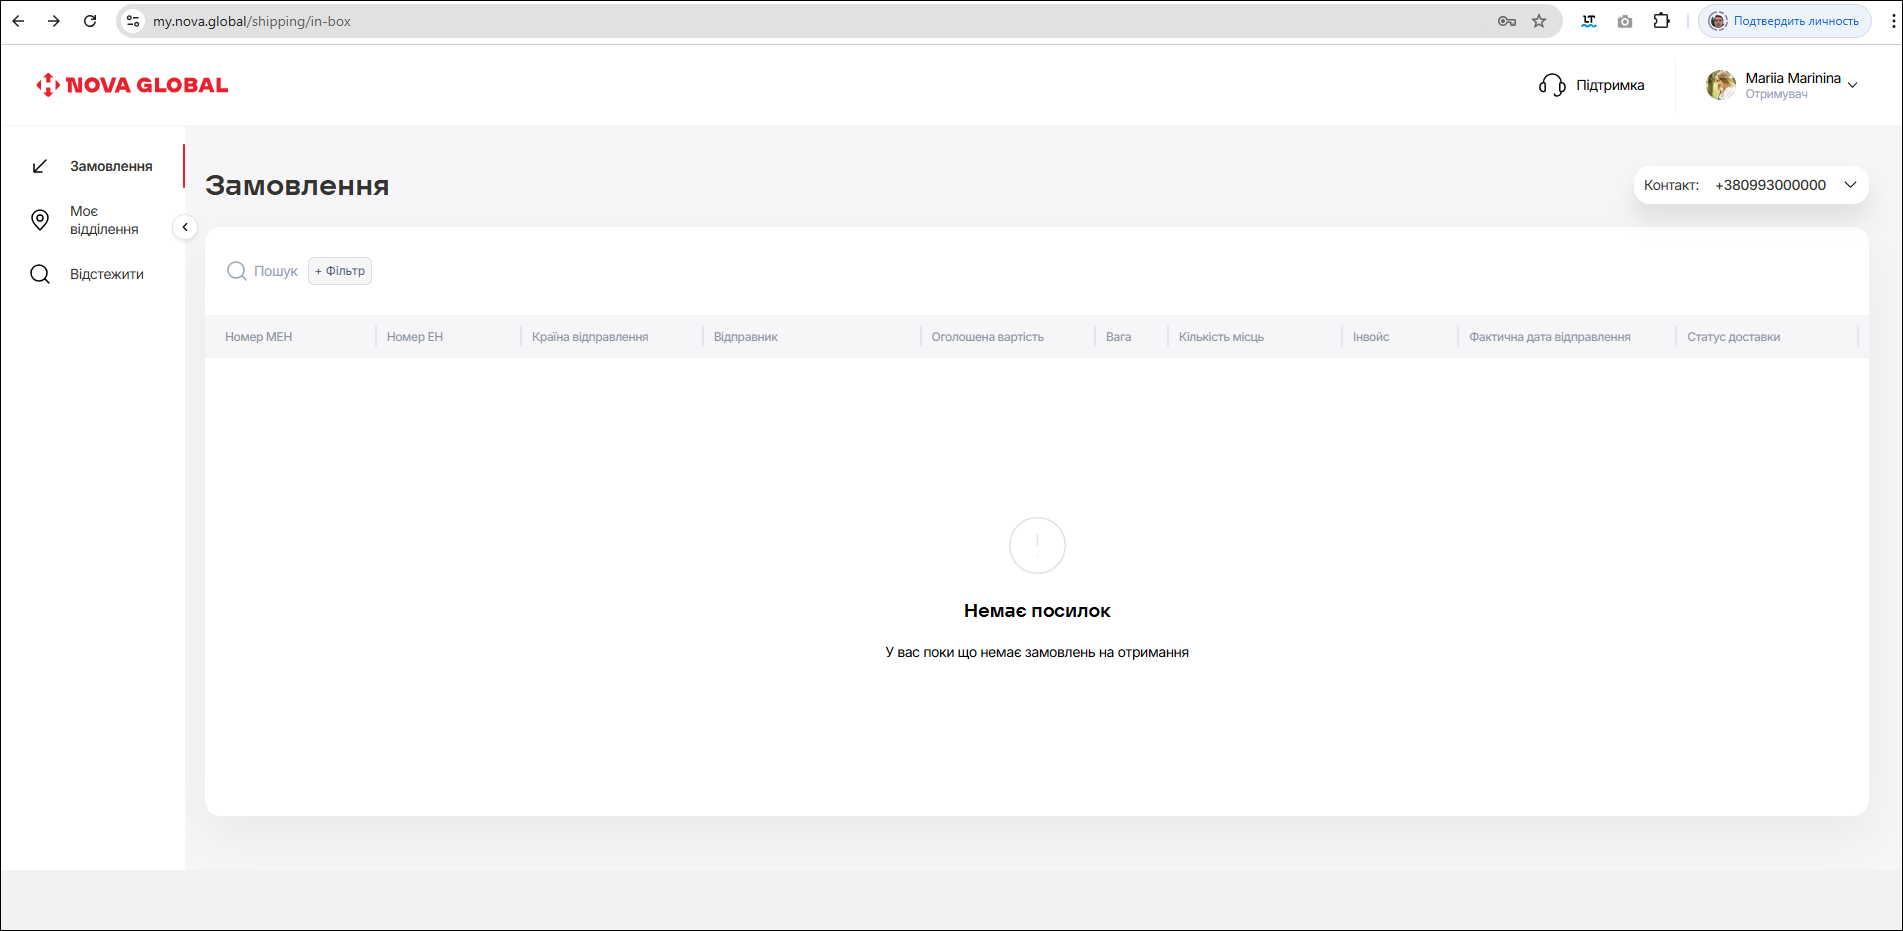Click the Статус доставки column header
Screen dimensions: 1903x931
1734,337
